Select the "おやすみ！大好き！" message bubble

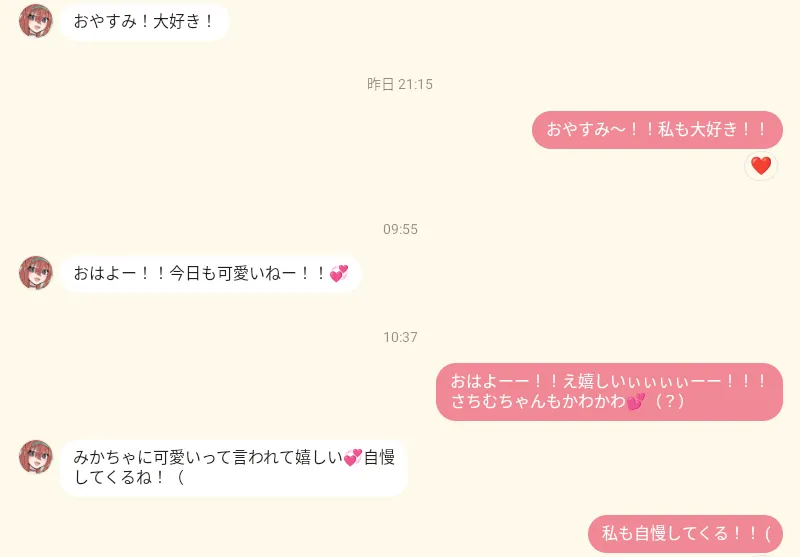point(144,21)
